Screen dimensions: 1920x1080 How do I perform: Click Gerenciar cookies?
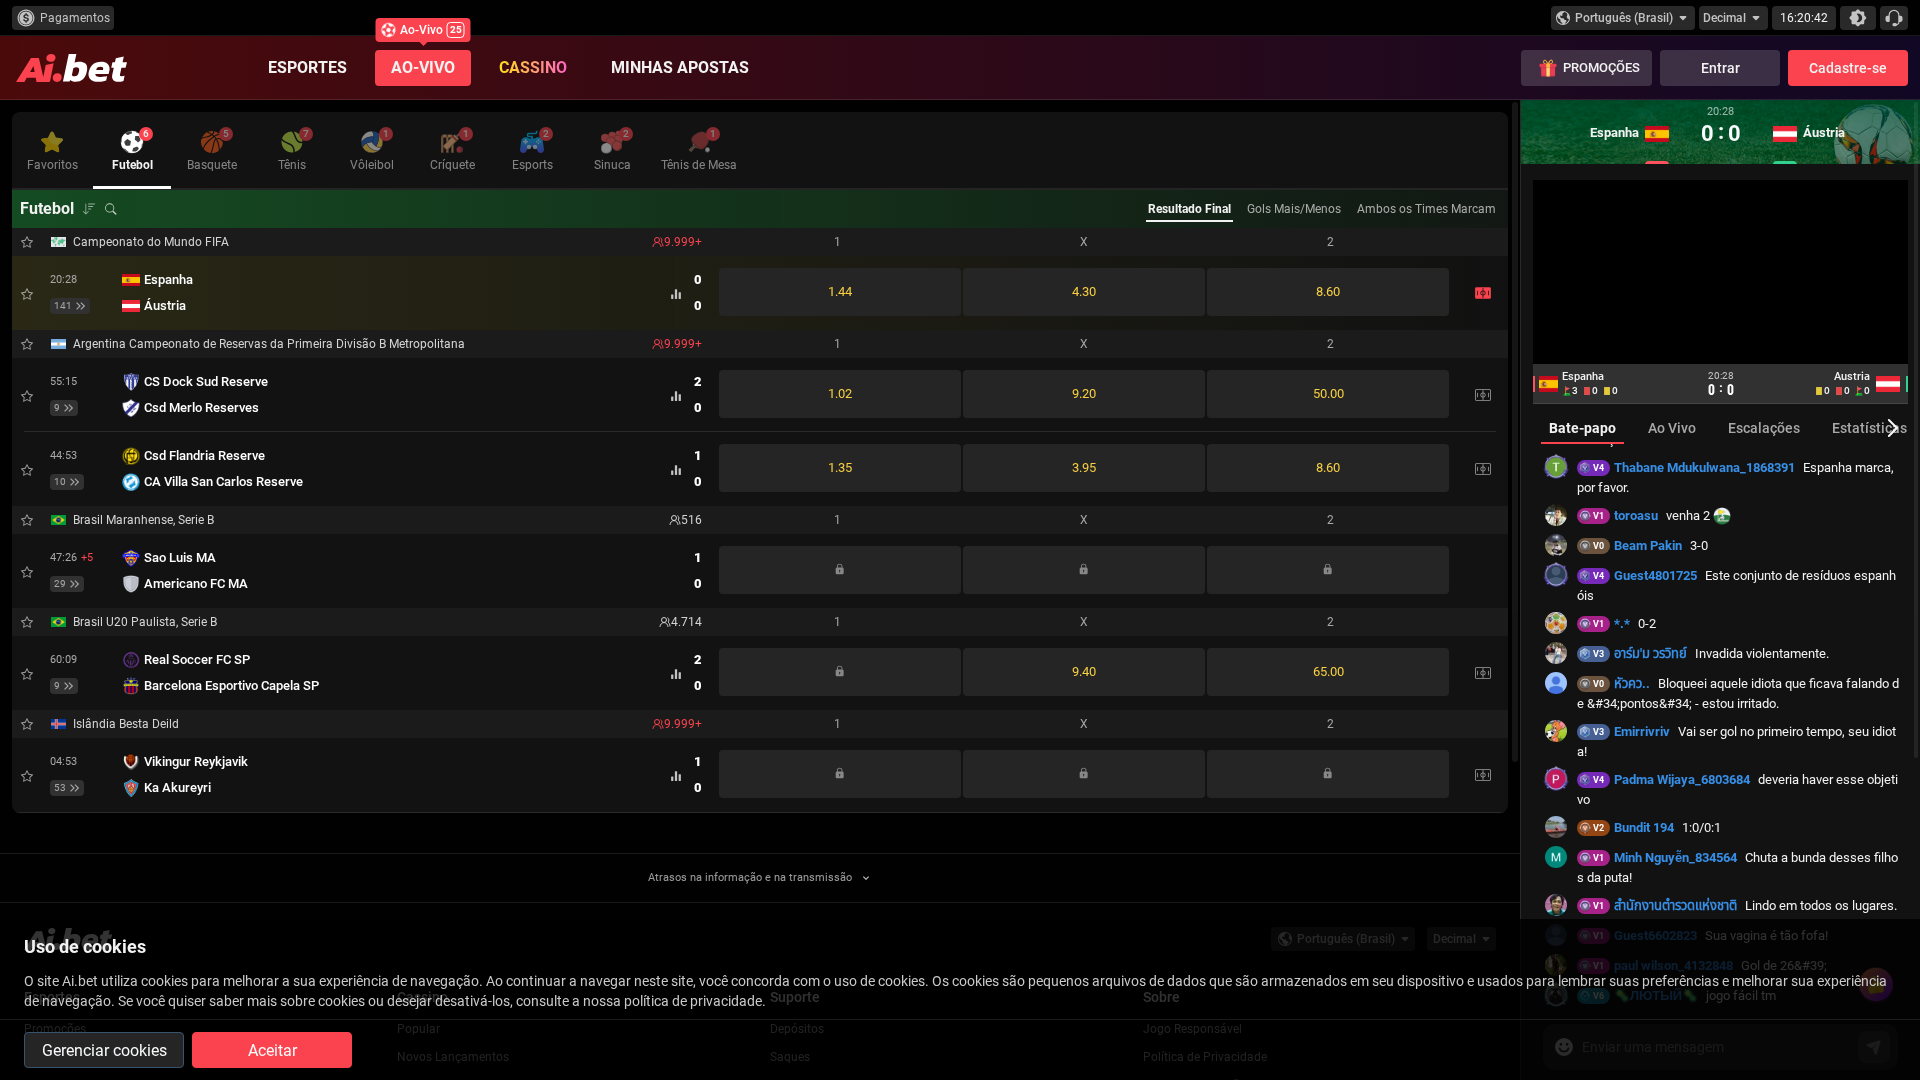(x=104, y=1050)
